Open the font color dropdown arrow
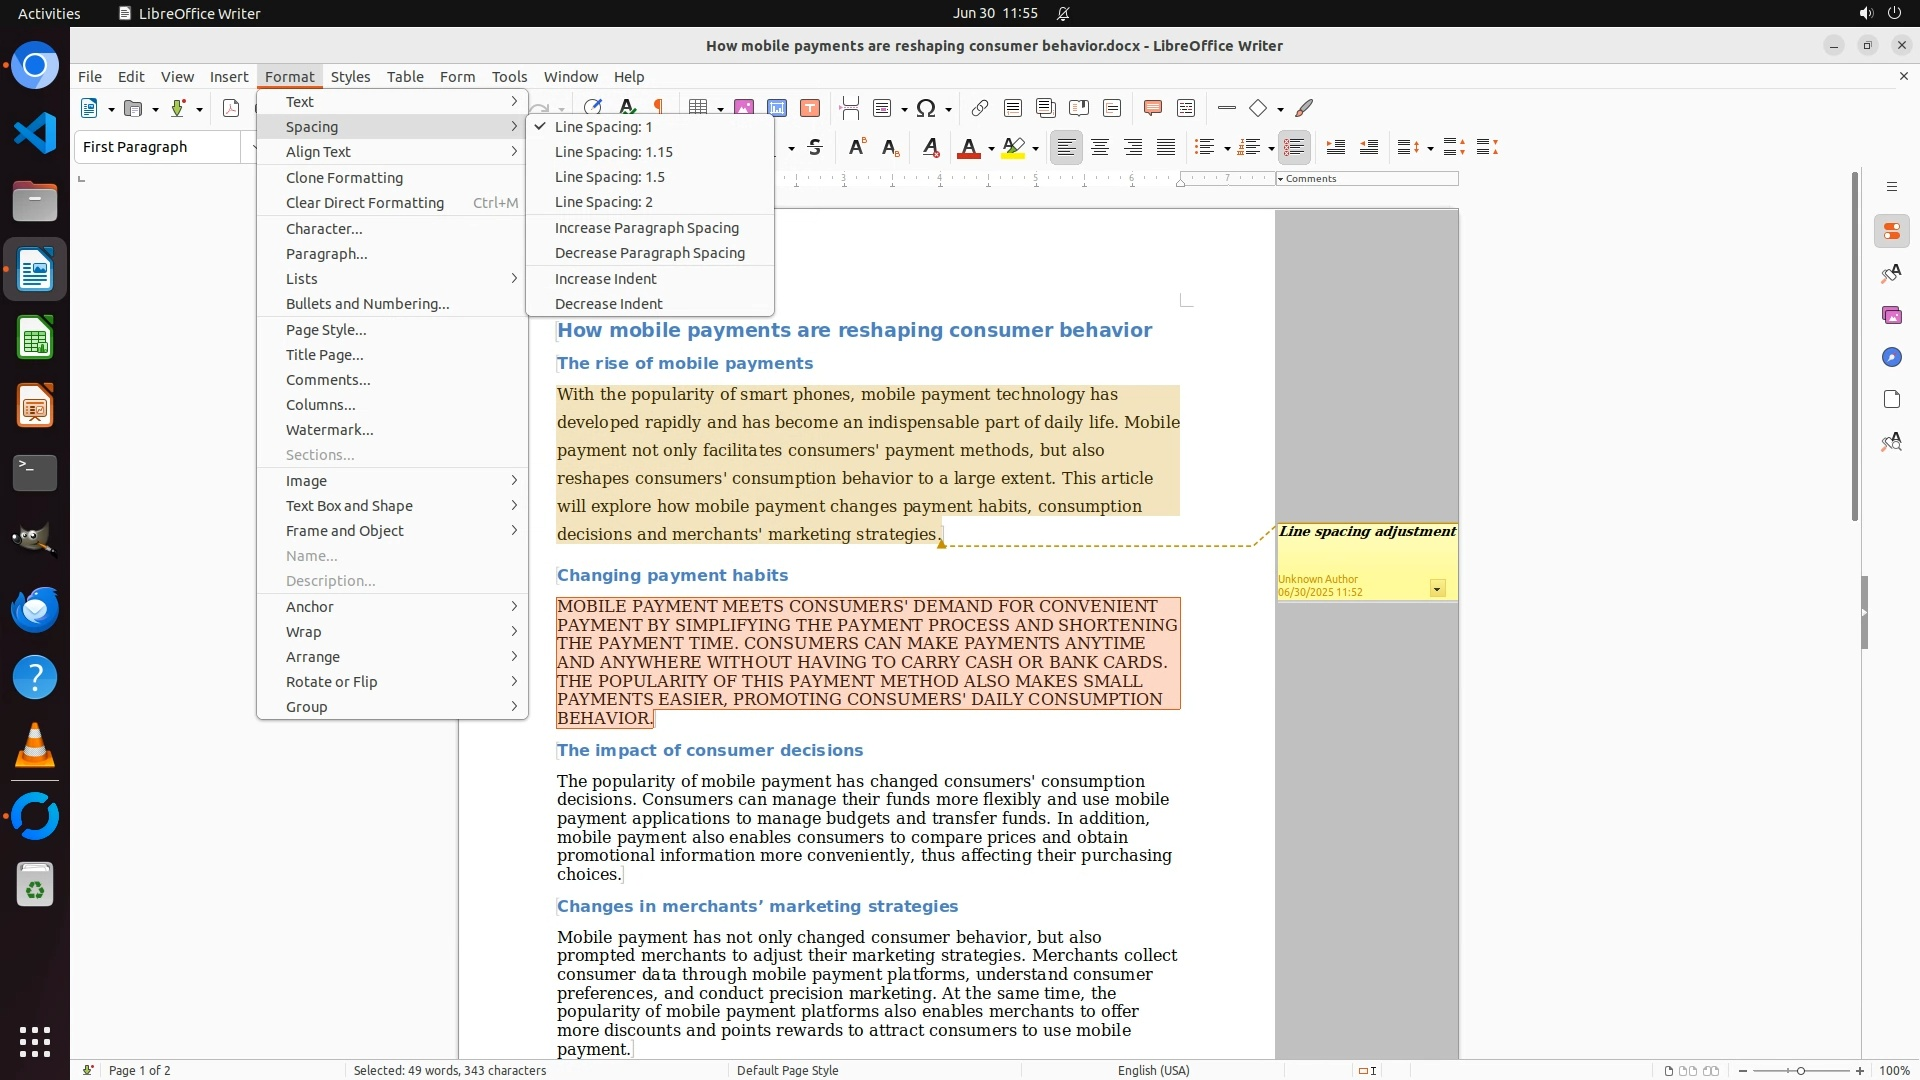 [x=991, y=149]
